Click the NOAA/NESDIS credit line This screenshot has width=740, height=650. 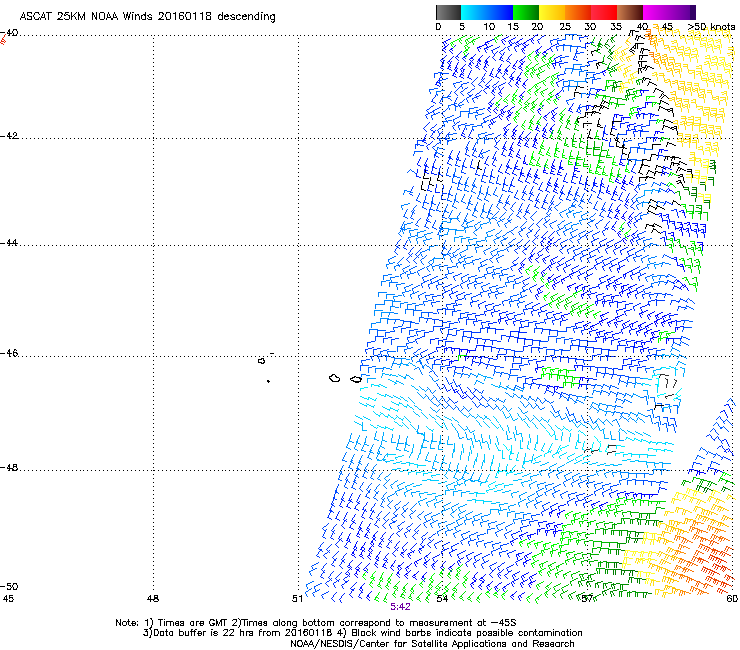[432, 644]
